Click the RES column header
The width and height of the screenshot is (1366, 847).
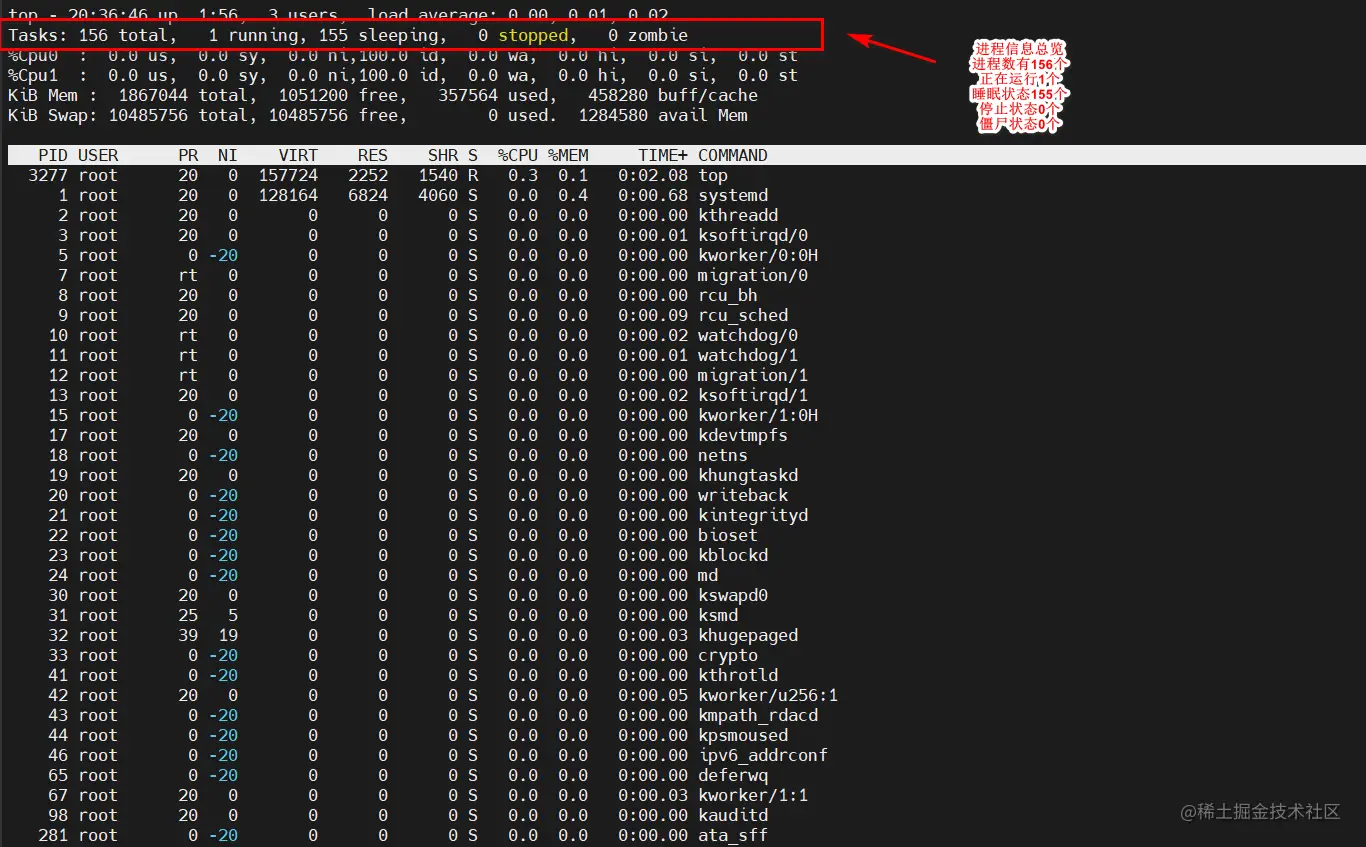[373, 155]
